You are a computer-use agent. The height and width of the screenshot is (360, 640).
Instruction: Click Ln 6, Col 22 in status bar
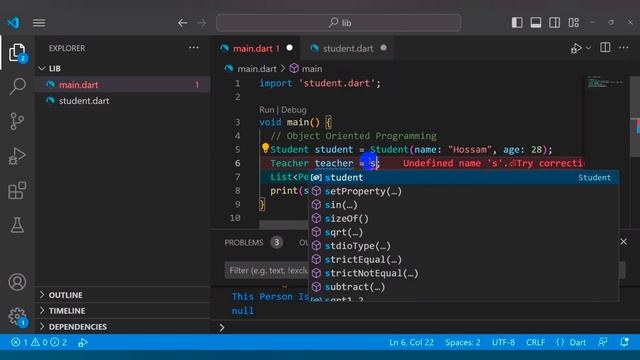[x=411, y=342]
